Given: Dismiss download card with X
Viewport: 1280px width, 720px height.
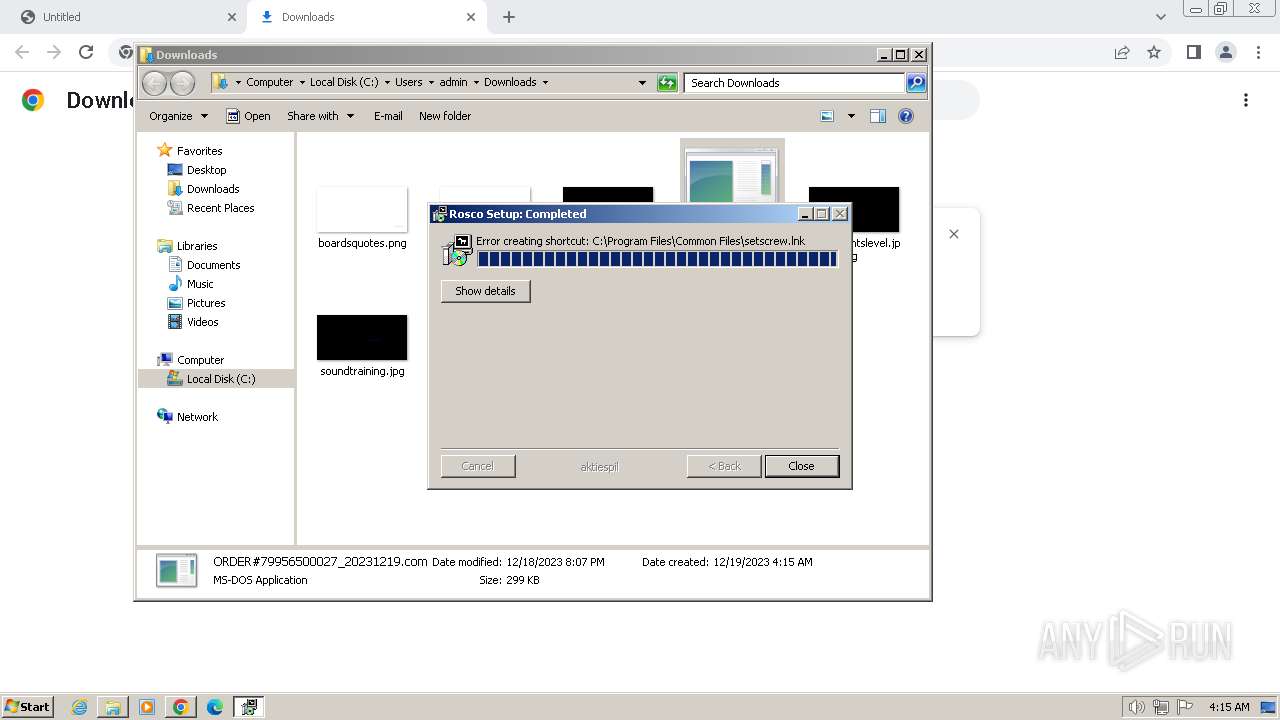Looking at the screenshot, I should tap(954, 234).
